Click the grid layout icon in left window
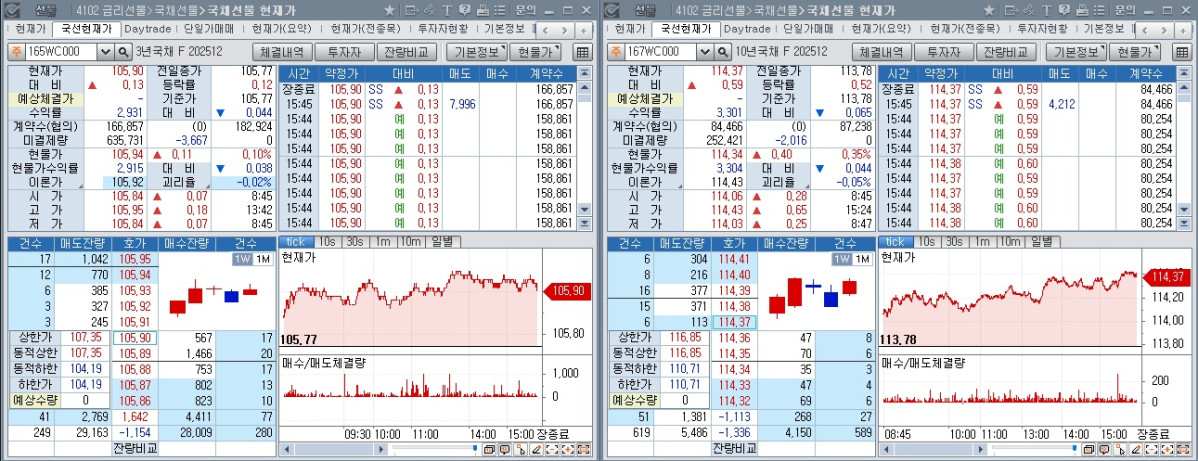Screen dimensions: 1198x461 [582, 52]
